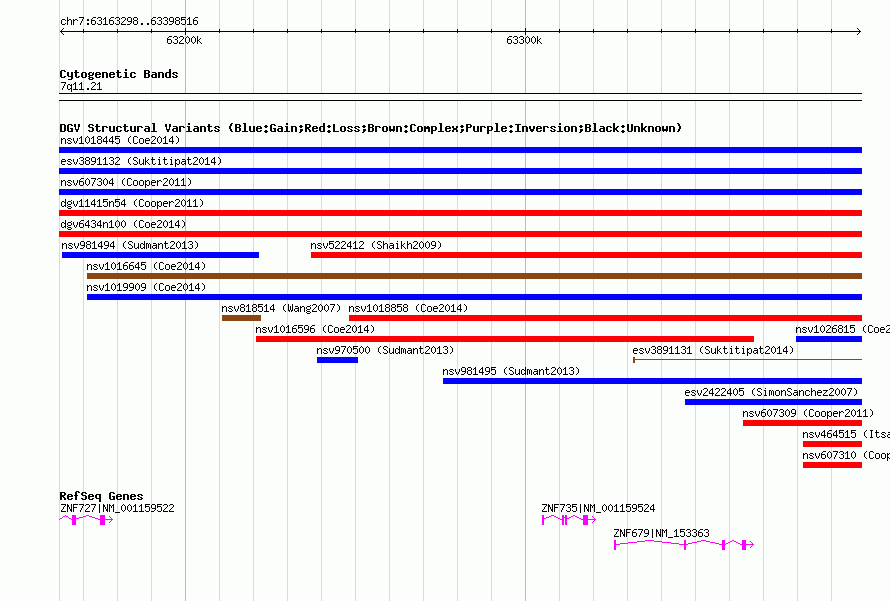The width and height of the screenshot is (890, 601).
Task: Click the blue bar under esv3891132
Action: coord(460,171)
